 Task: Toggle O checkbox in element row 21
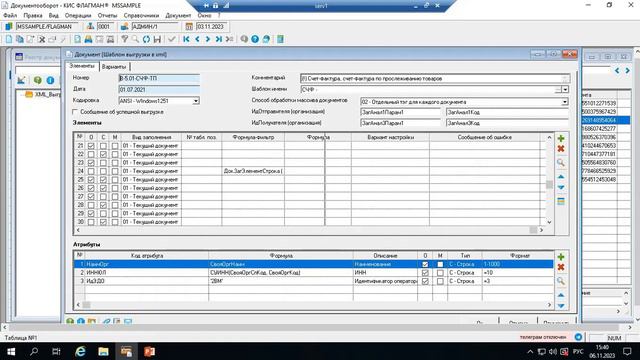pos(91,146)
